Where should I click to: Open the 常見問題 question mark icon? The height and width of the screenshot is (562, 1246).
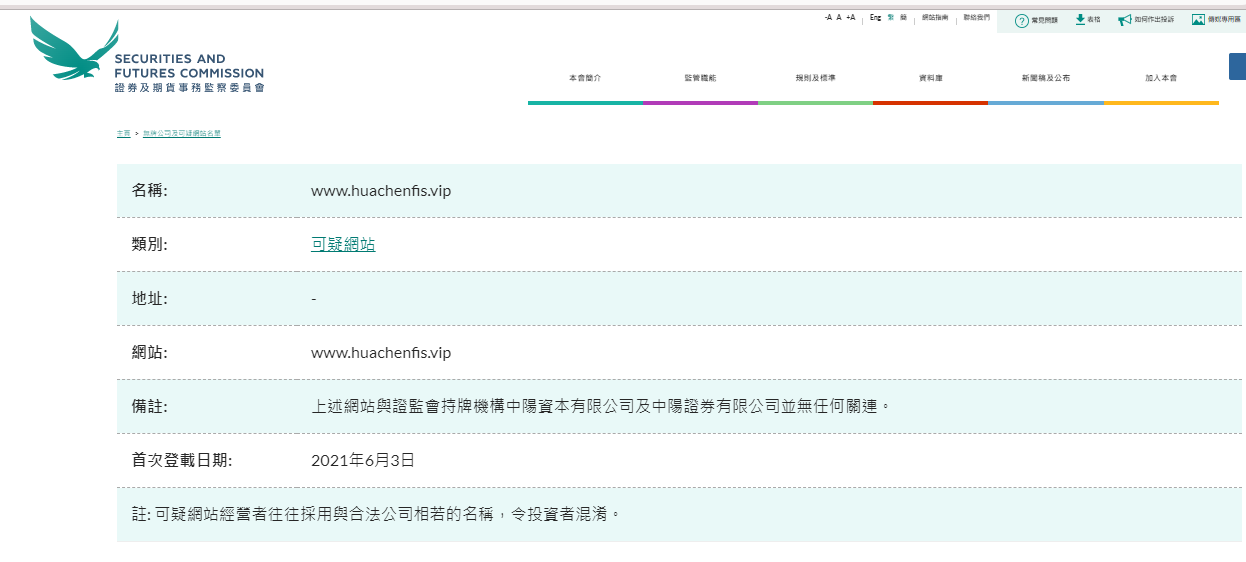tap(1021, 20)
